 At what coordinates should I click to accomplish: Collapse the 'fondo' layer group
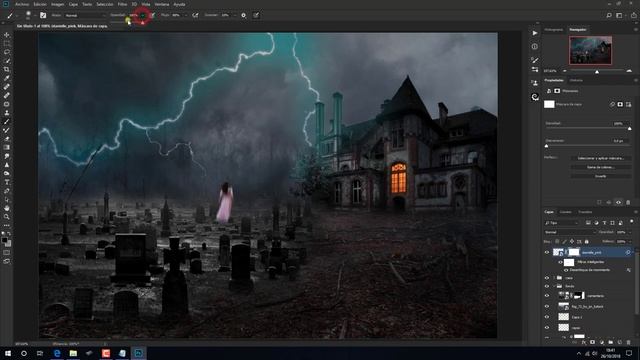[555, 286]
